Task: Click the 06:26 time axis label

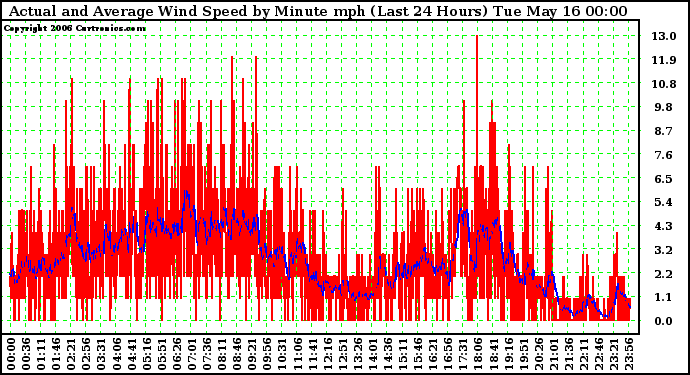Action: tap(176, 354)
